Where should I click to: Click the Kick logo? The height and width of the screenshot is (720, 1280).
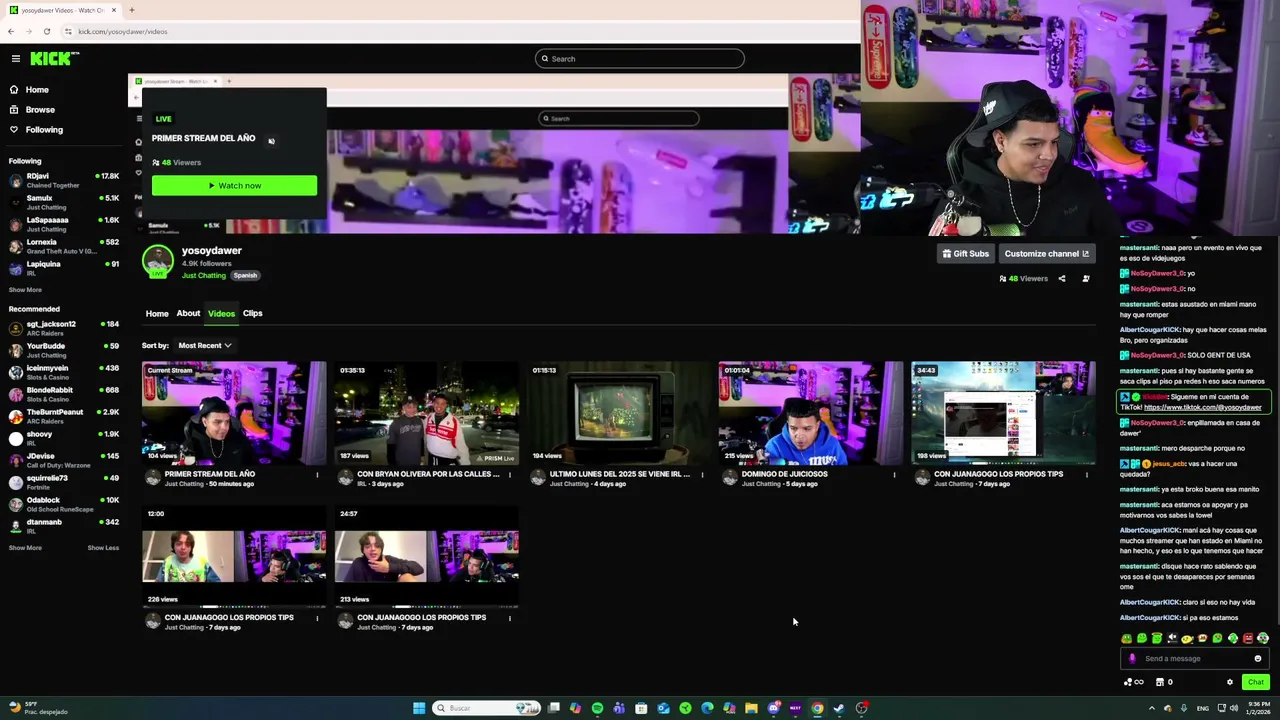point(54,59)
